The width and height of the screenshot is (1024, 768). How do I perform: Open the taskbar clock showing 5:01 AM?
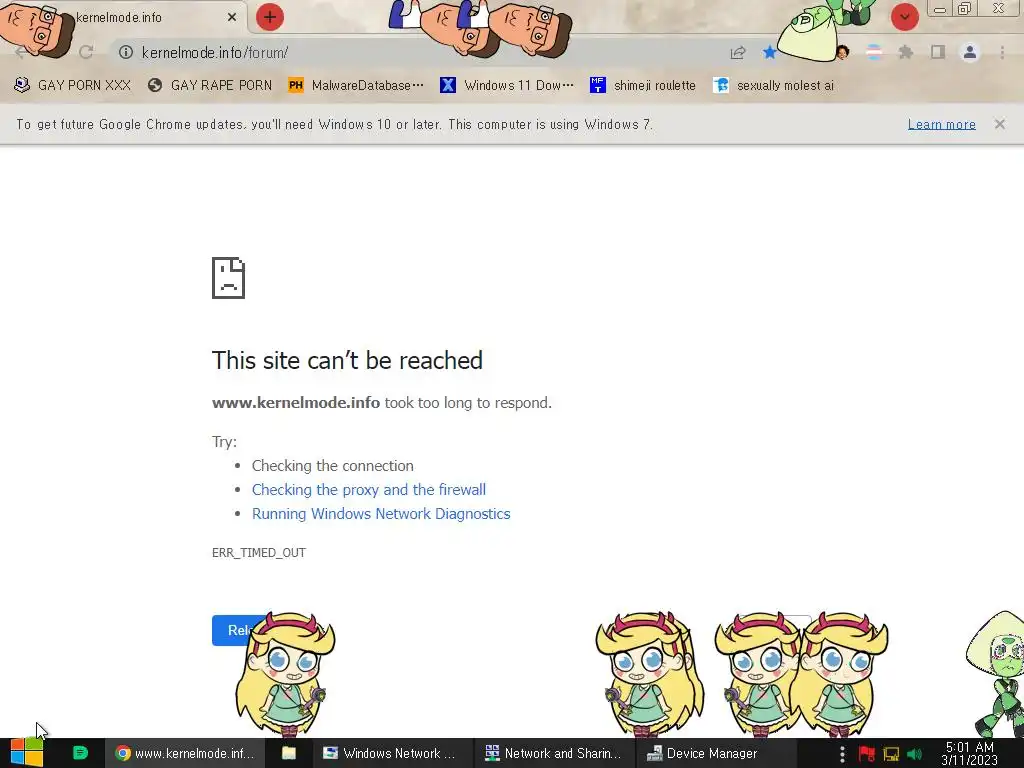[970, 754]
